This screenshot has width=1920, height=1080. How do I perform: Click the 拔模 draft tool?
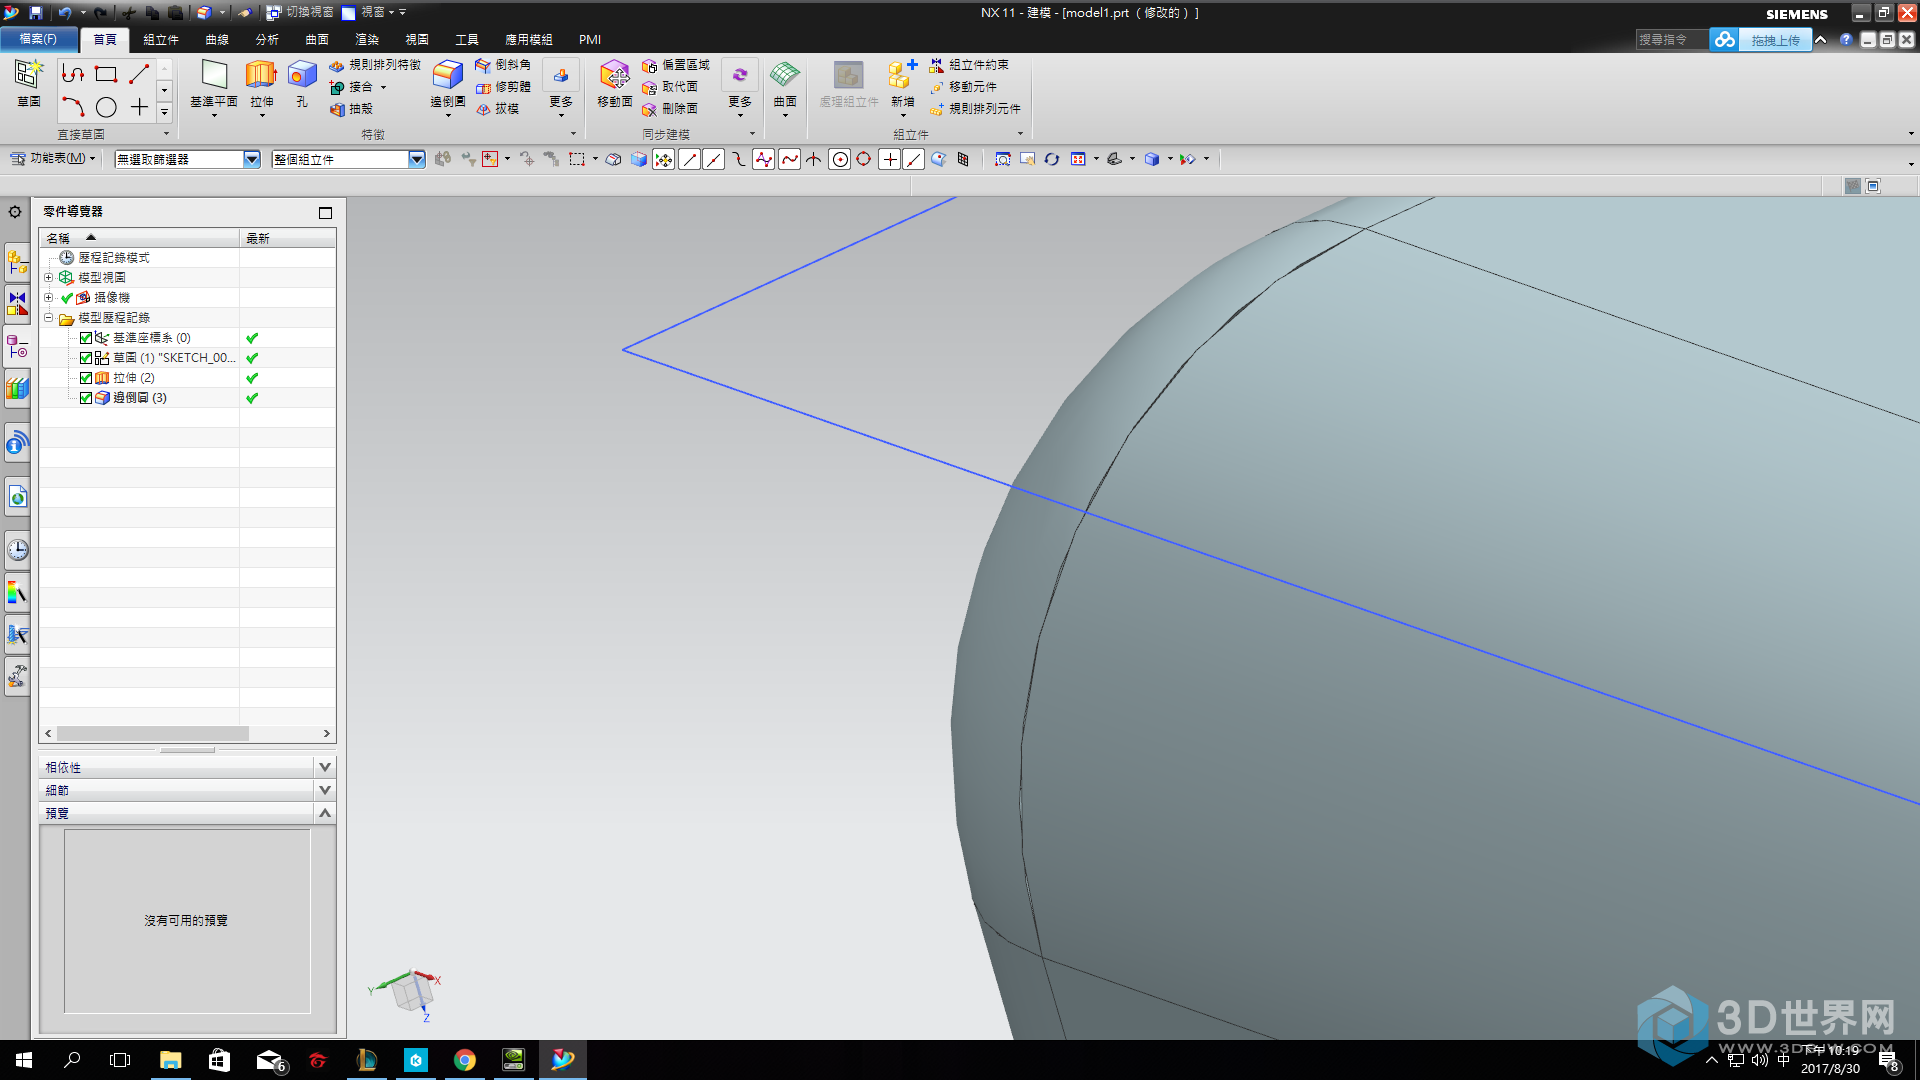point(497,109)
